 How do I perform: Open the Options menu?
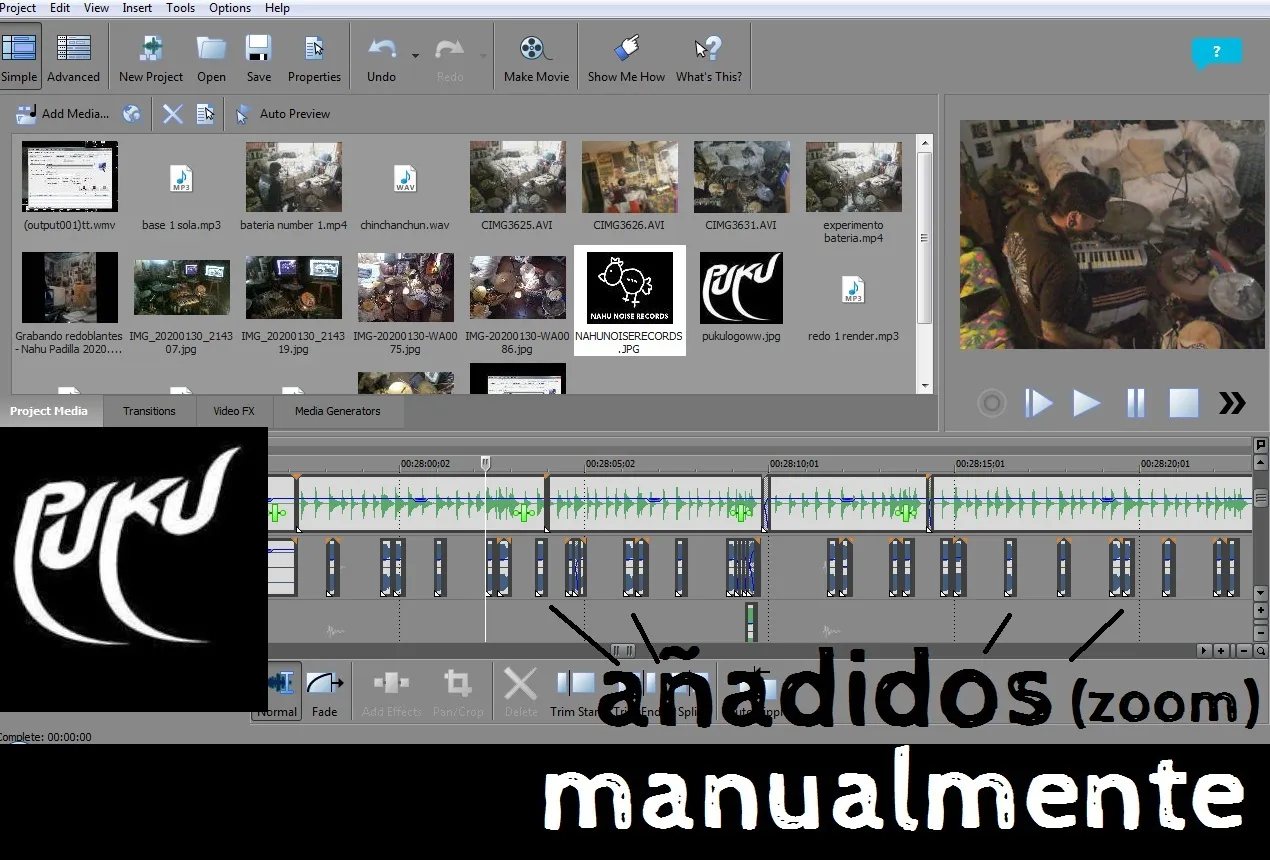click(230, 8)
